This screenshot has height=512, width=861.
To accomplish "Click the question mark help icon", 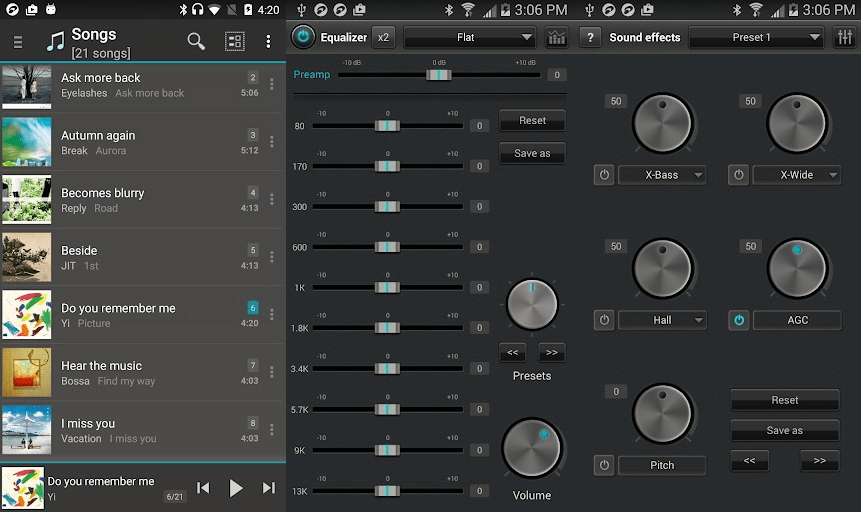I will (x=590, y=38).
